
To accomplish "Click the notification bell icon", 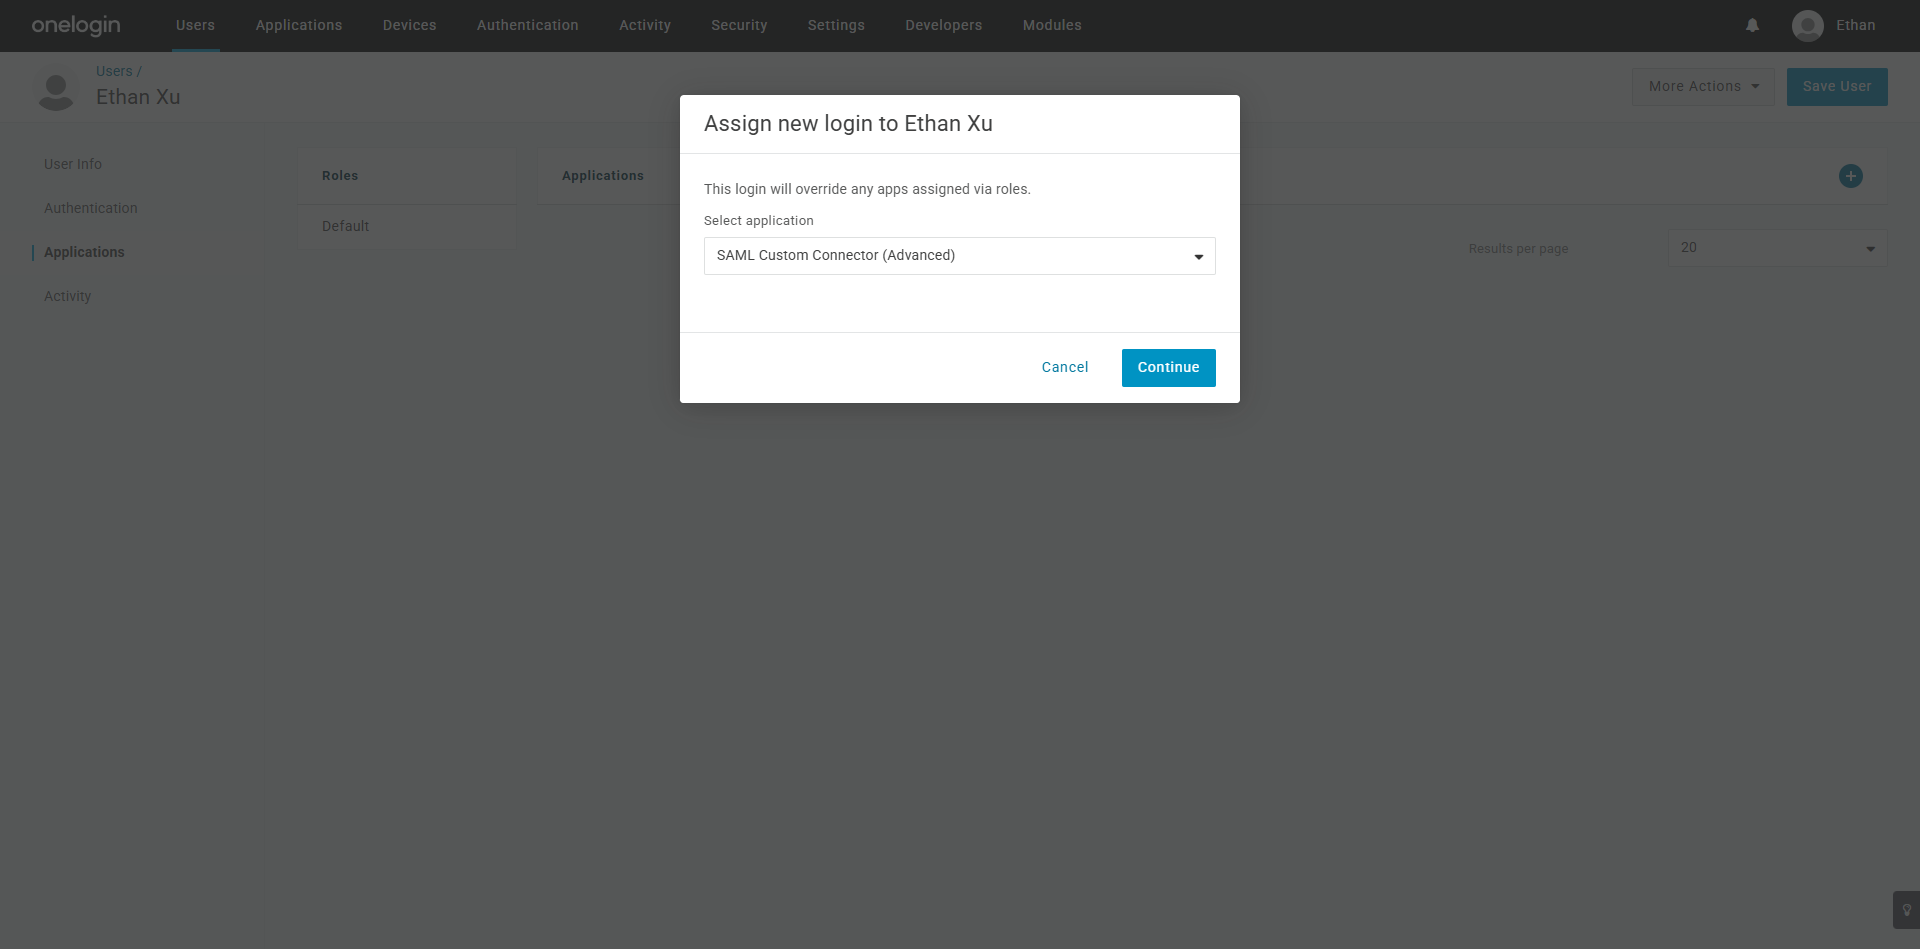I will point(1752,25).
